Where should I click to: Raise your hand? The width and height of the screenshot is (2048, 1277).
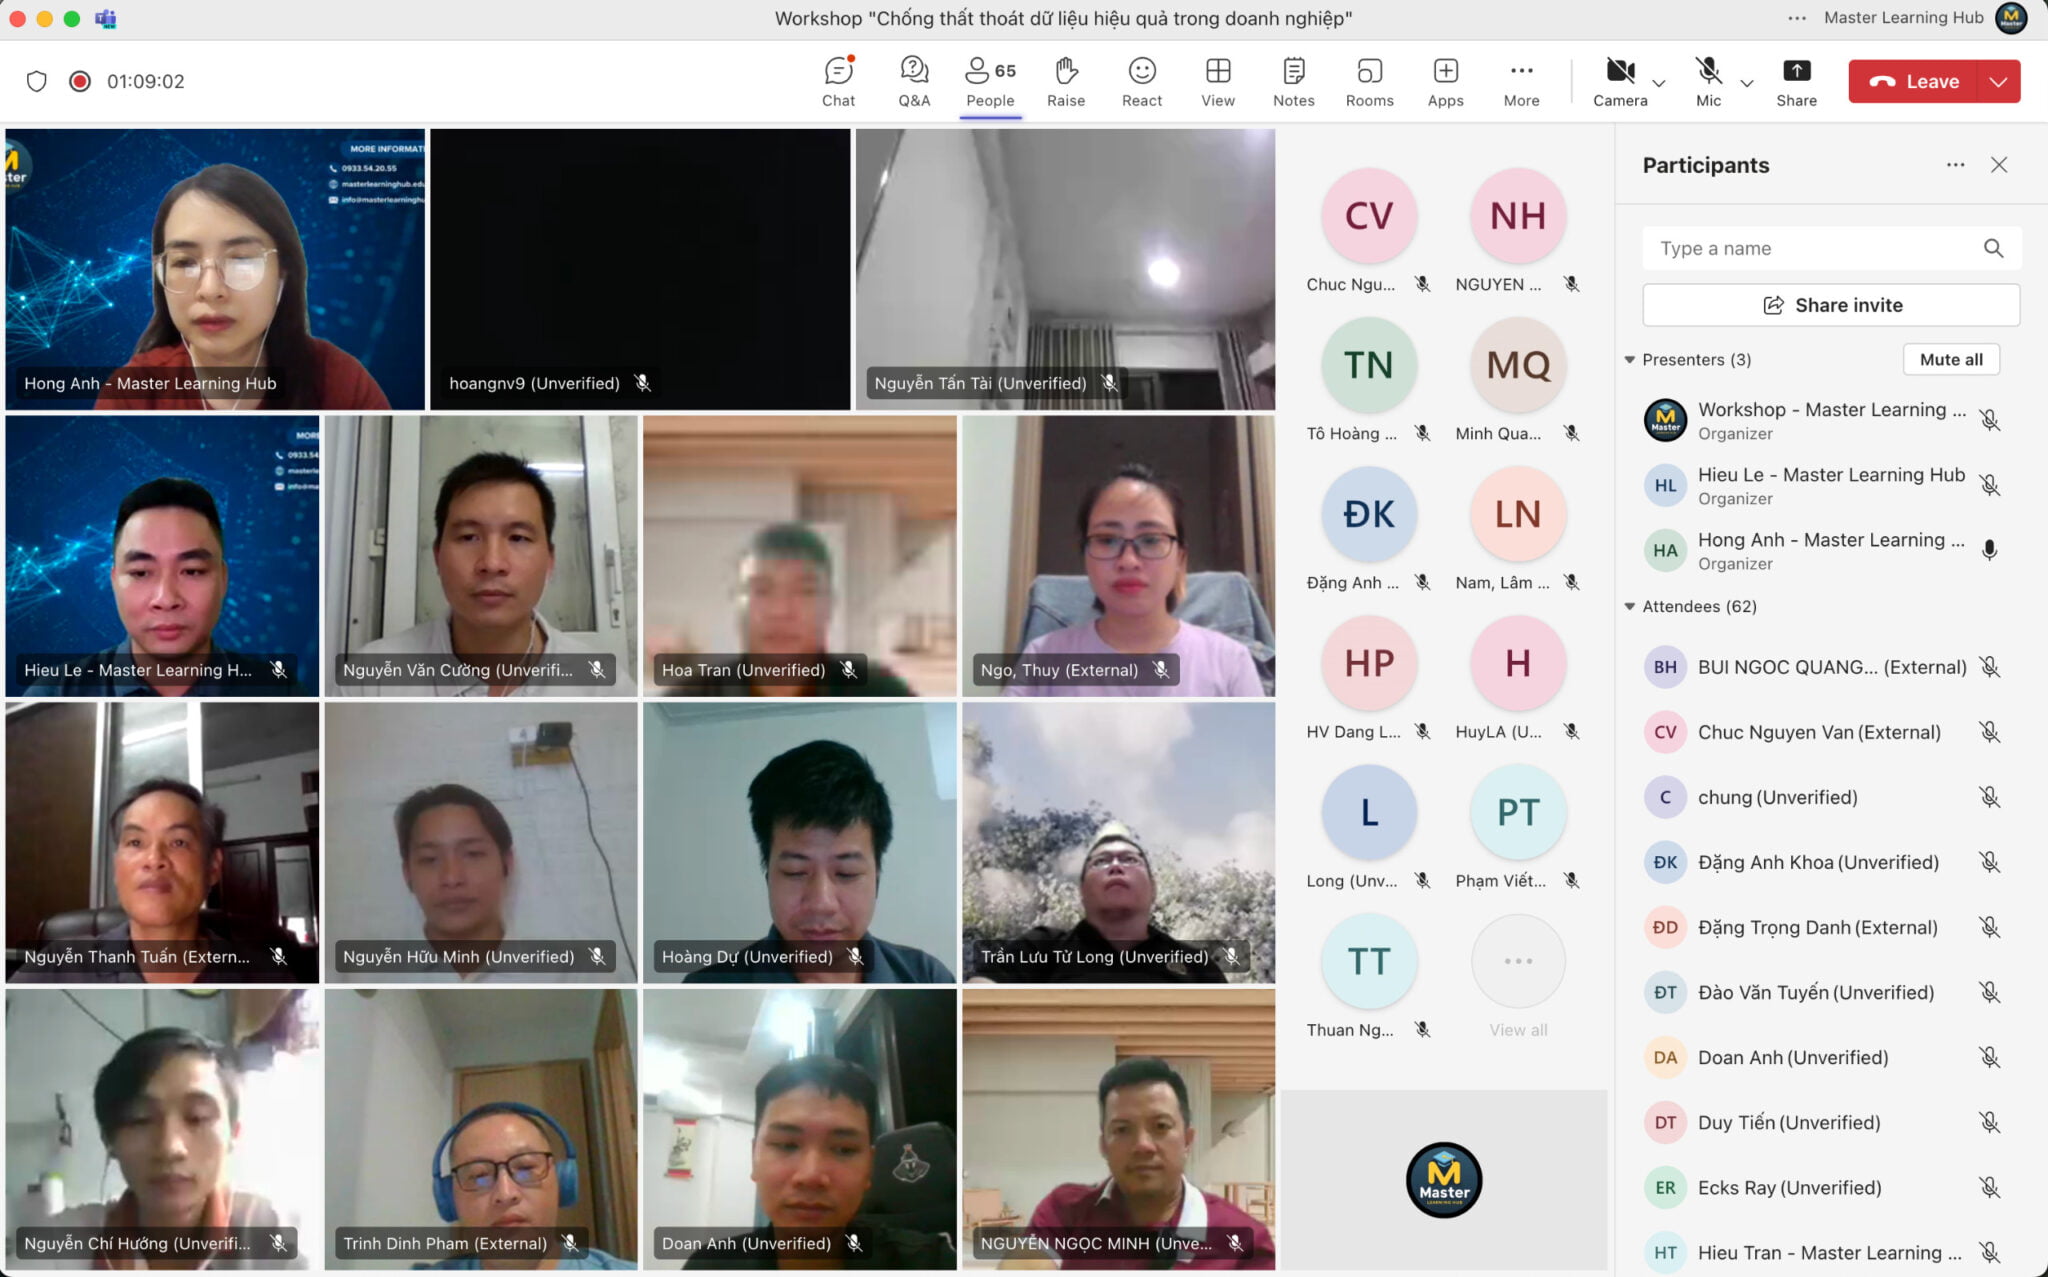[x=1066, y=81]
